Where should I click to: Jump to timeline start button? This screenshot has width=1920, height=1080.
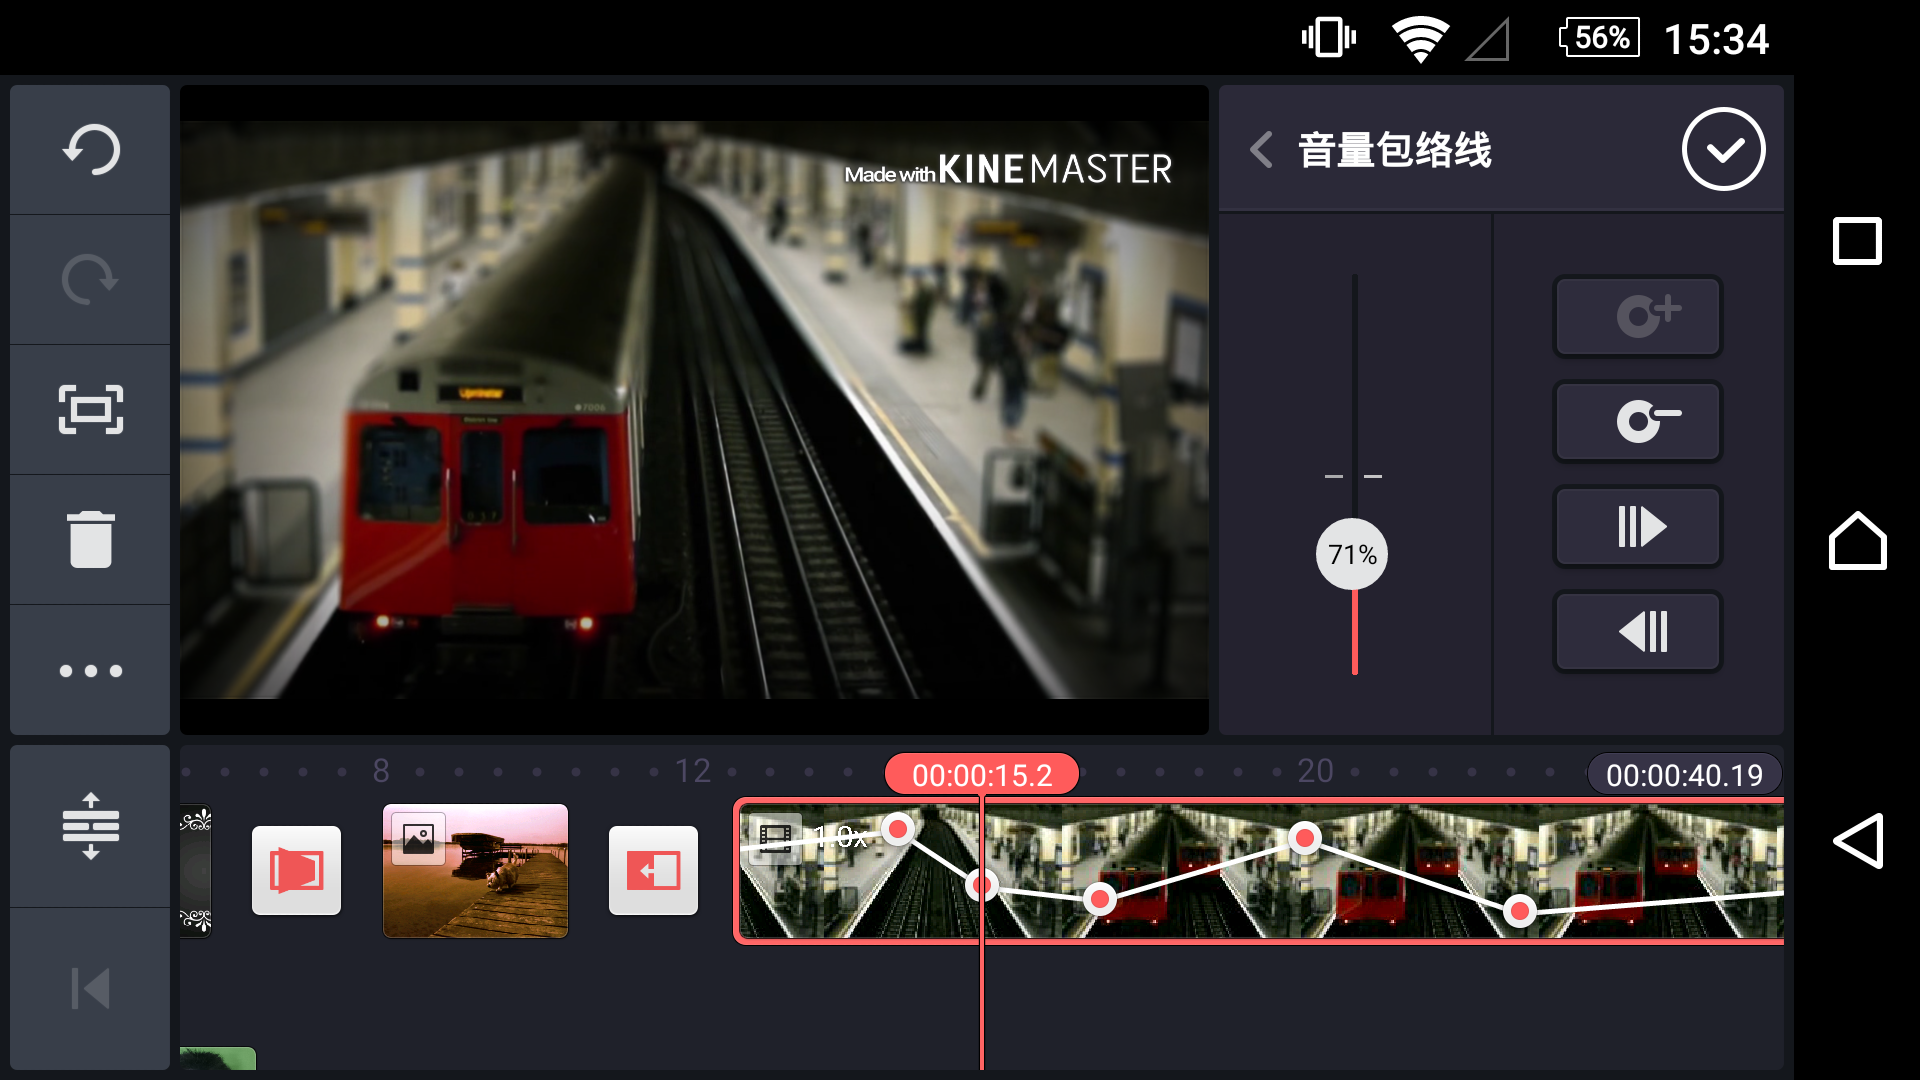click(x=90, y=989)
